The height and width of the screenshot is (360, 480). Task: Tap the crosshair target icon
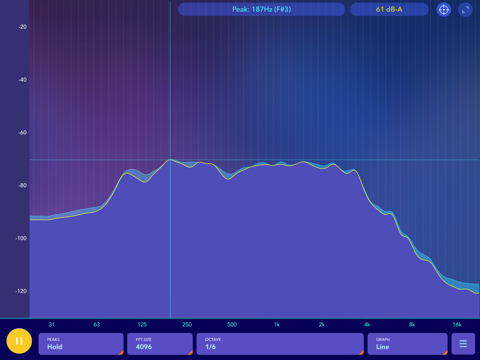click(444, 10)
